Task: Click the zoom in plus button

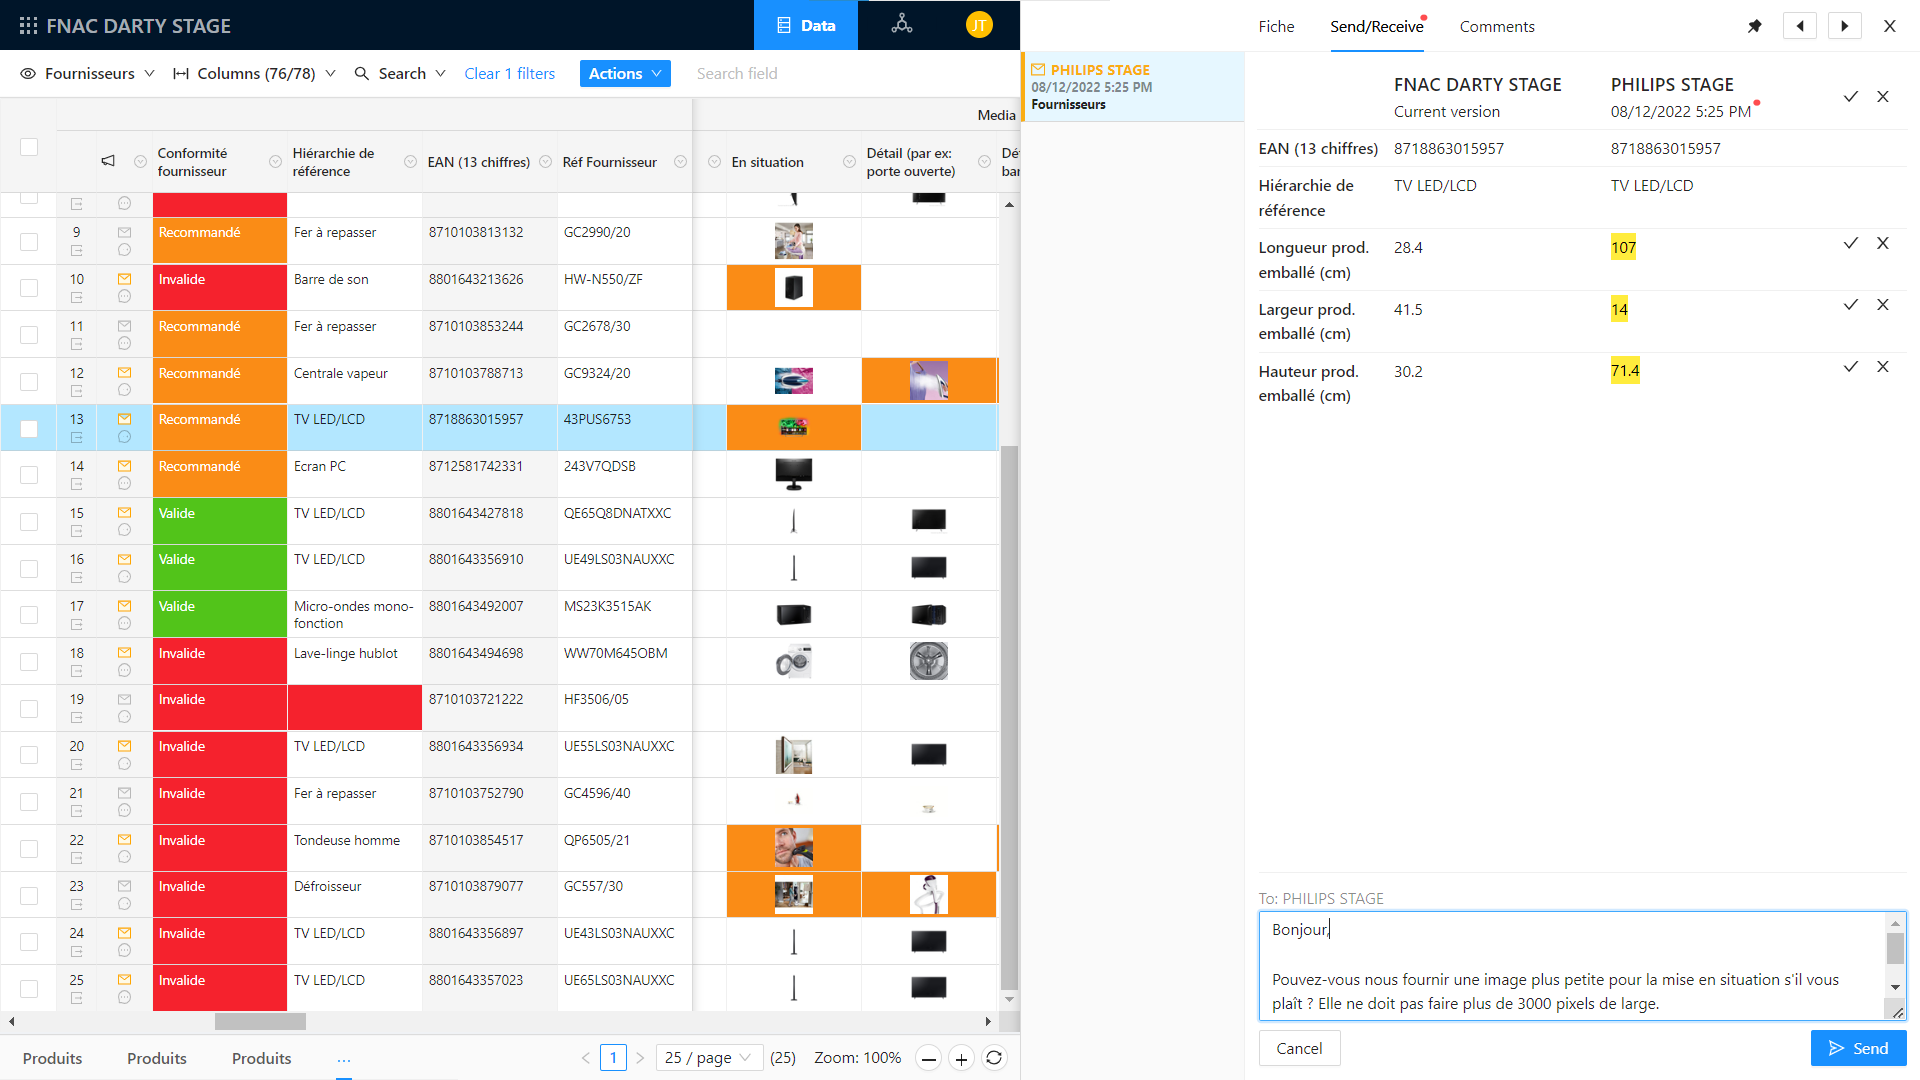Action: pos(961,1058)
